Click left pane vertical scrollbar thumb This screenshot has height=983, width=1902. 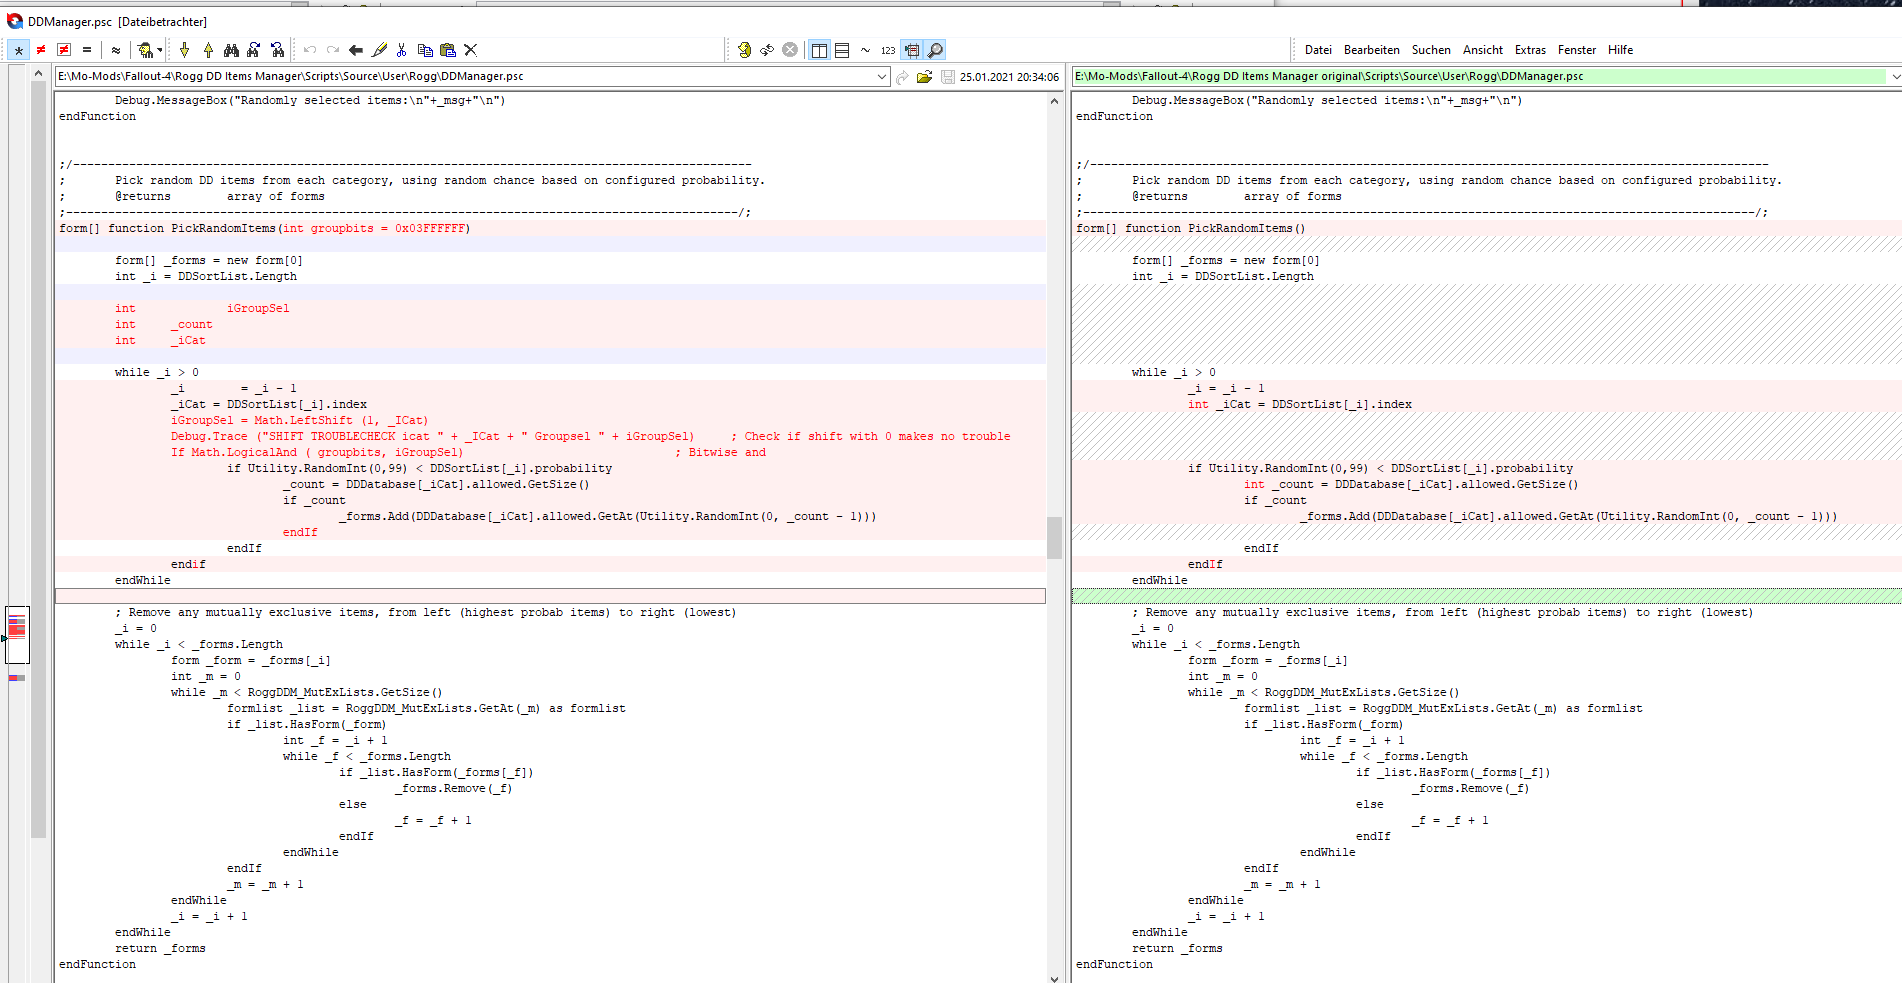[1054, 538]
